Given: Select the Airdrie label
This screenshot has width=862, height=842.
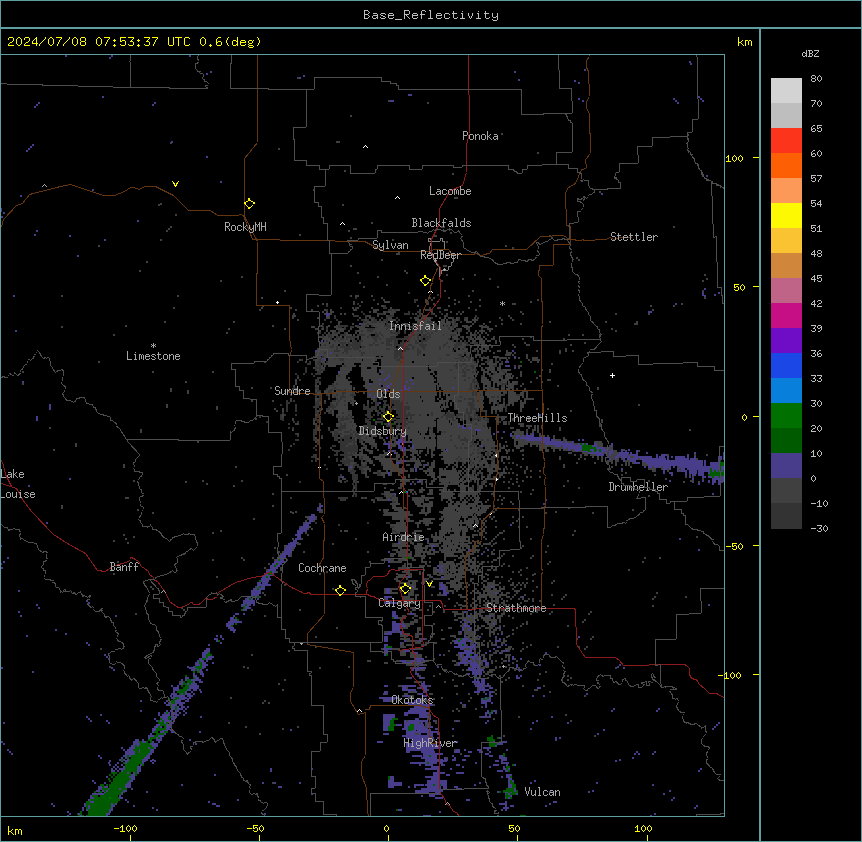Looking at the screenshot, I should point(403,537).
